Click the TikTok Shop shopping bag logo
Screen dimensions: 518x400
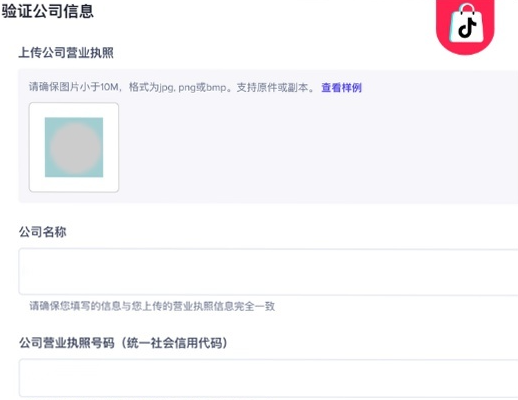point(466,23)
